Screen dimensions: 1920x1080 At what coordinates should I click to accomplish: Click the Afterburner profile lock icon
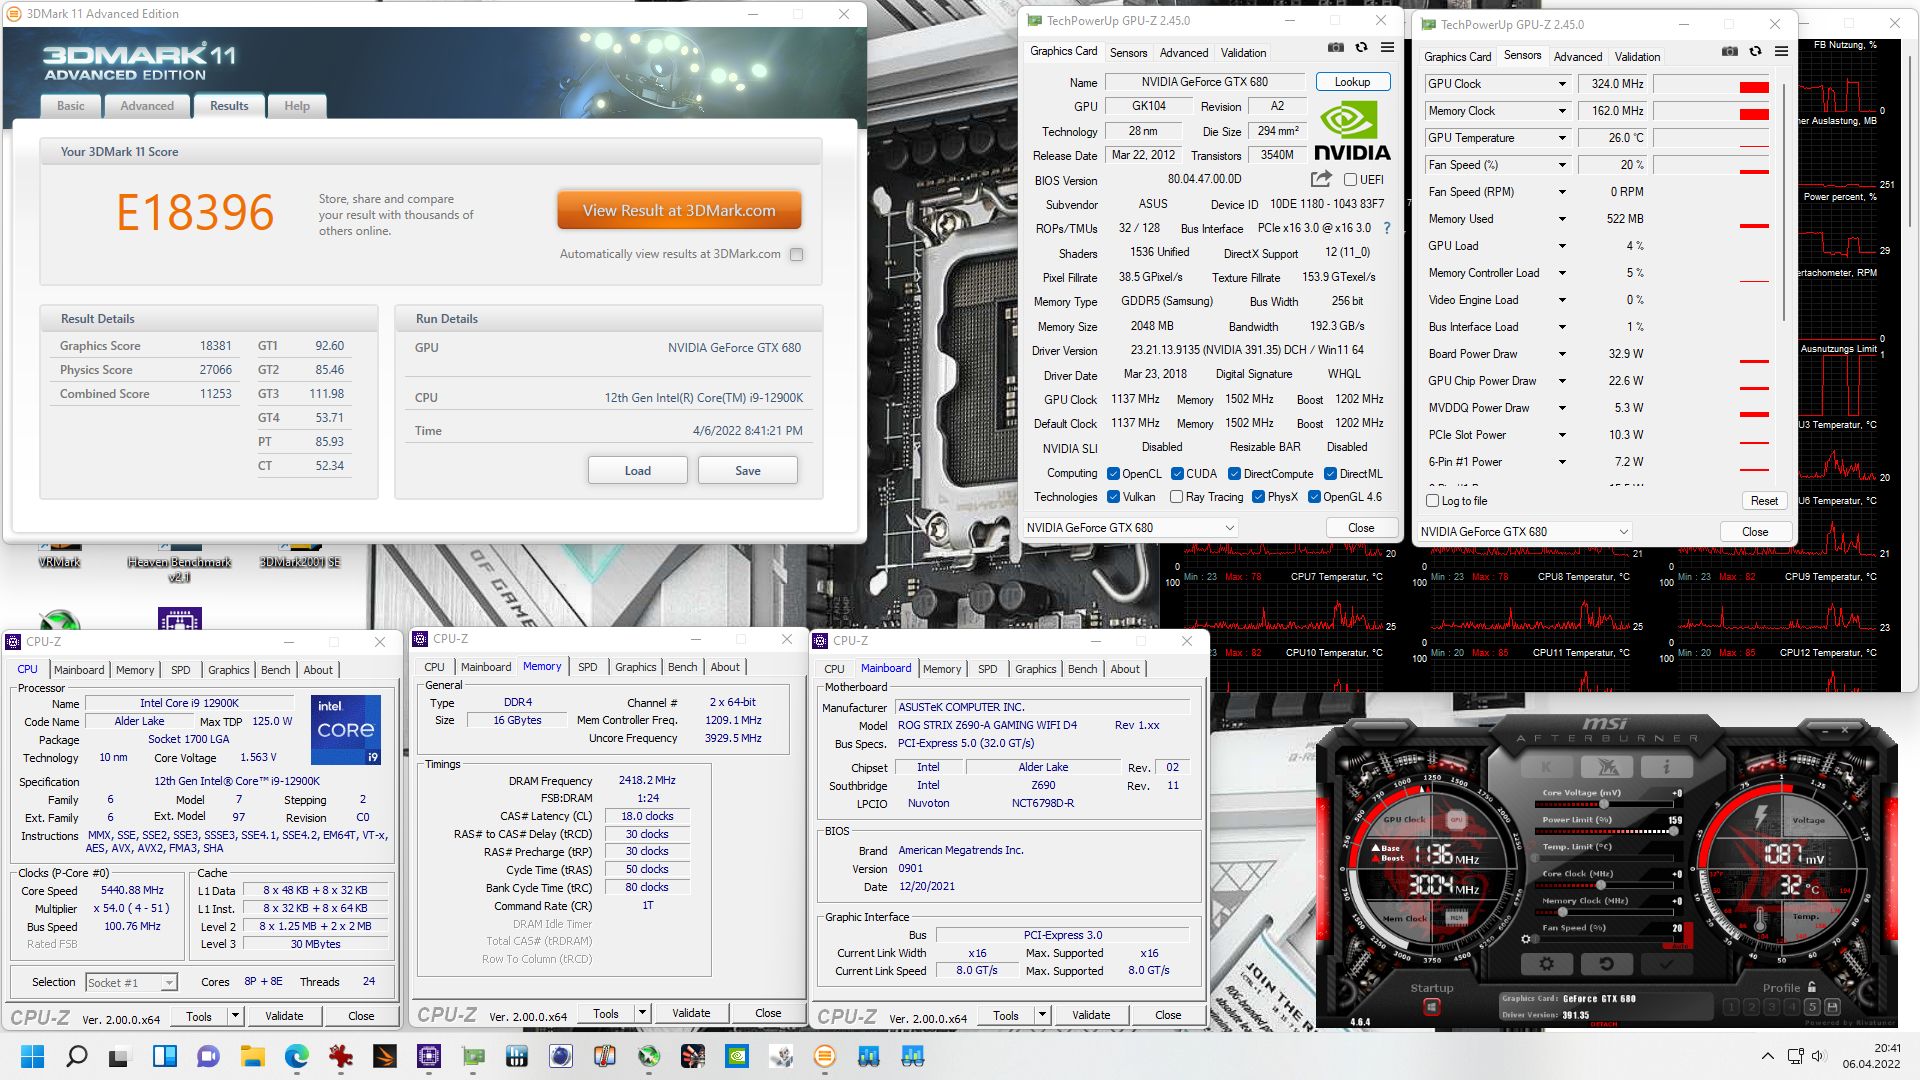point(1812,987)
